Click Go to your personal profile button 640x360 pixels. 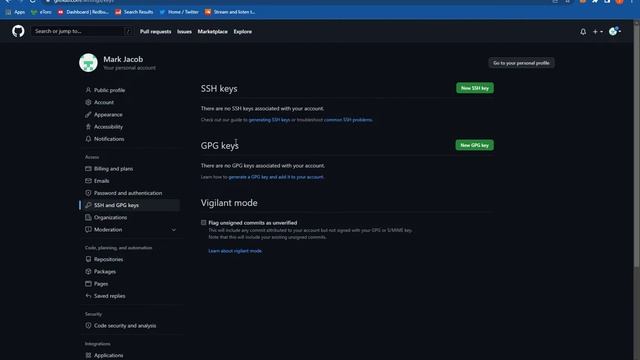click(x=521, y=63)
